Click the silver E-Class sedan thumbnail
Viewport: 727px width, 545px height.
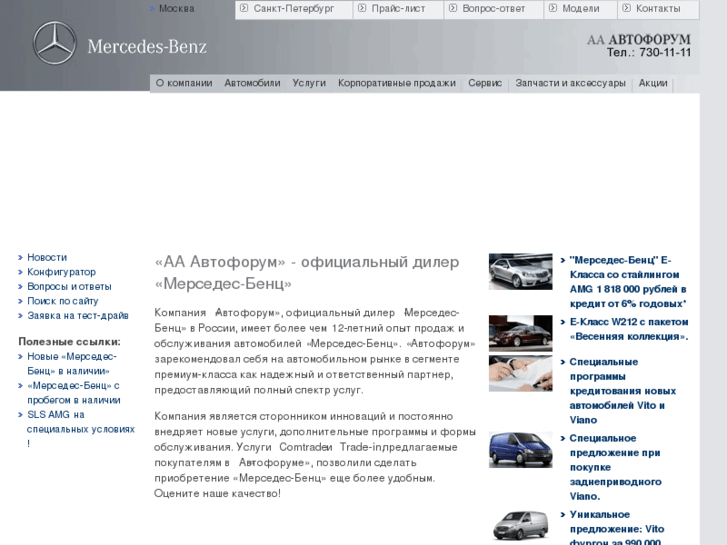[520, 271]
